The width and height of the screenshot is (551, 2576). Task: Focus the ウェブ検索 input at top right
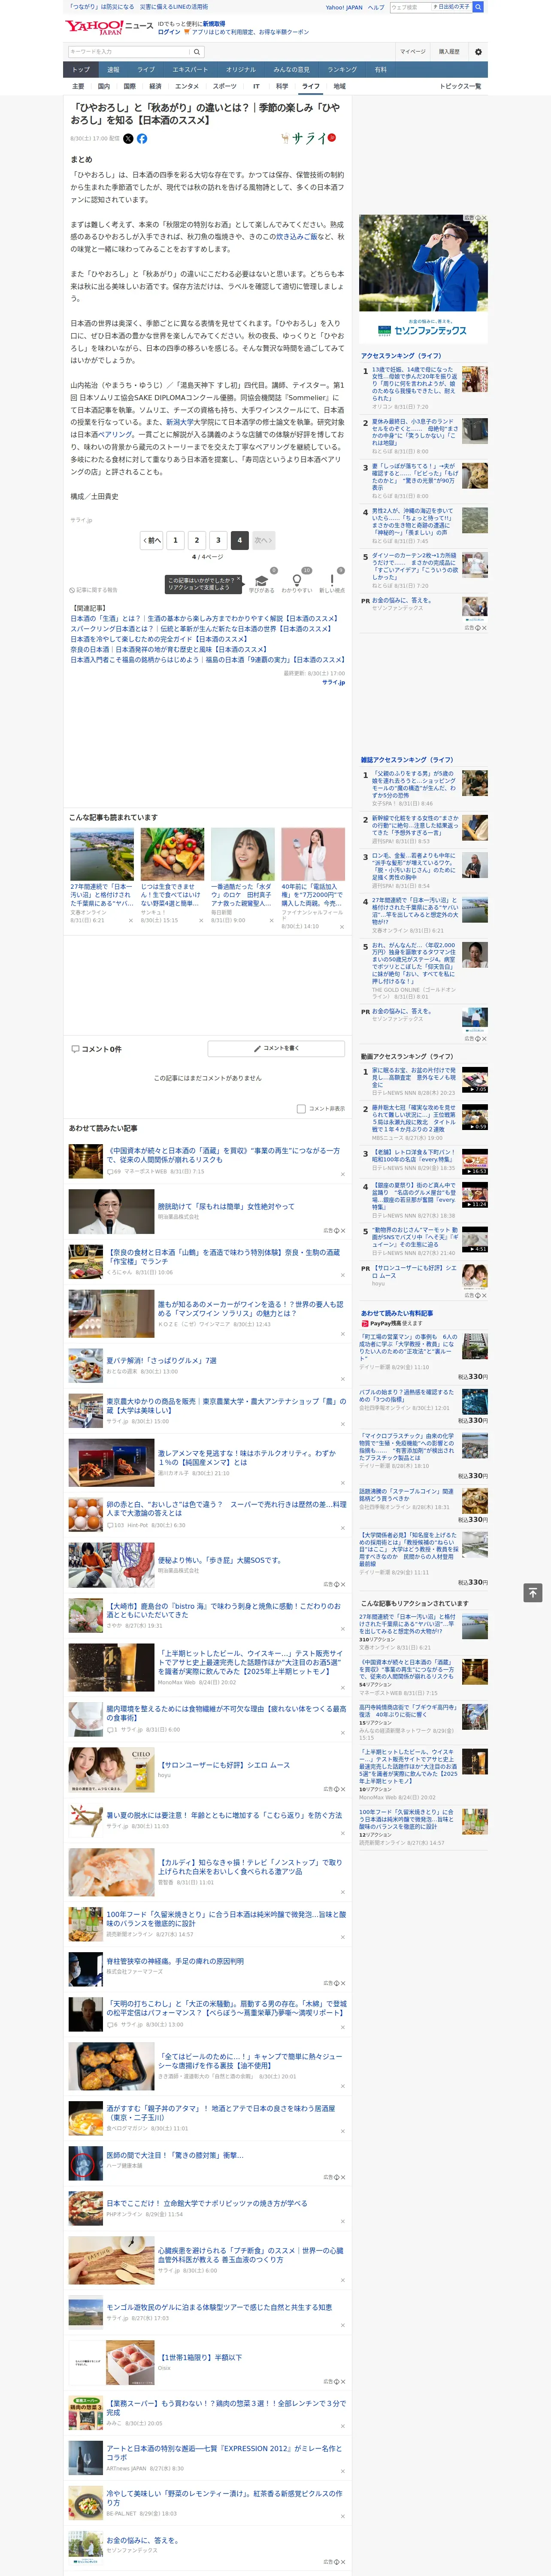[x=410, y=7]
